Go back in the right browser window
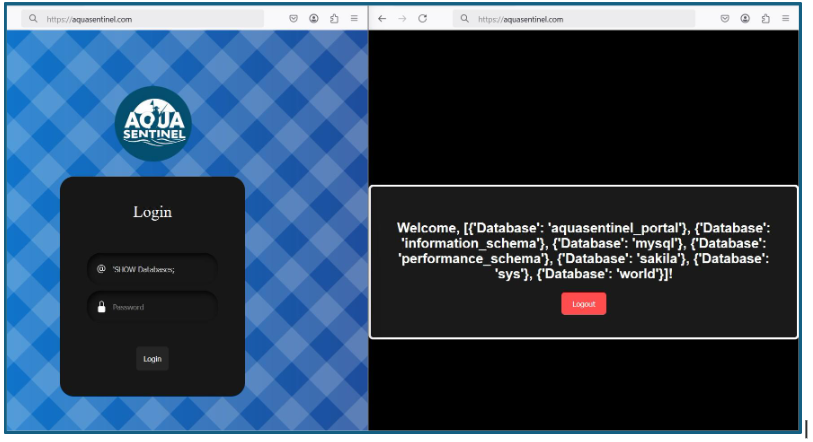The width and height of the screenshot is (813, 442). [382, 19]
